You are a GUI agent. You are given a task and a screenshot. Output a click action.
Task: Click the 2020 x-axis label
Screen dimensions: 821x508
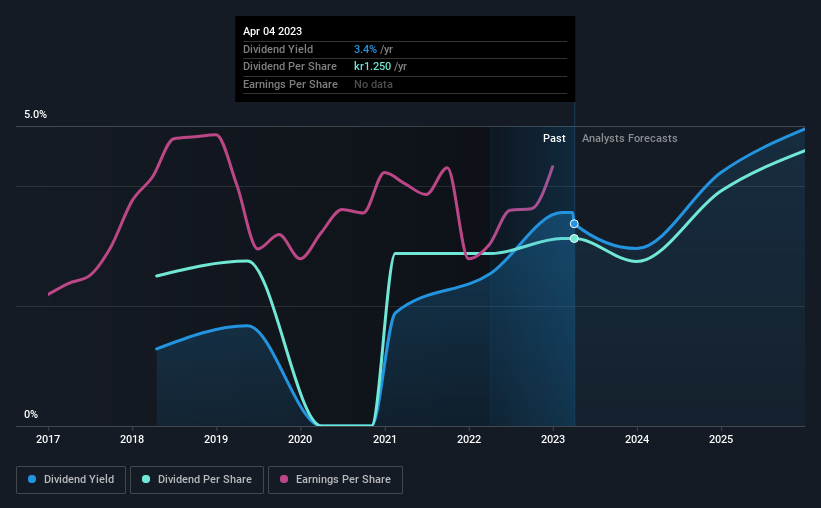(x=300, y=439)
